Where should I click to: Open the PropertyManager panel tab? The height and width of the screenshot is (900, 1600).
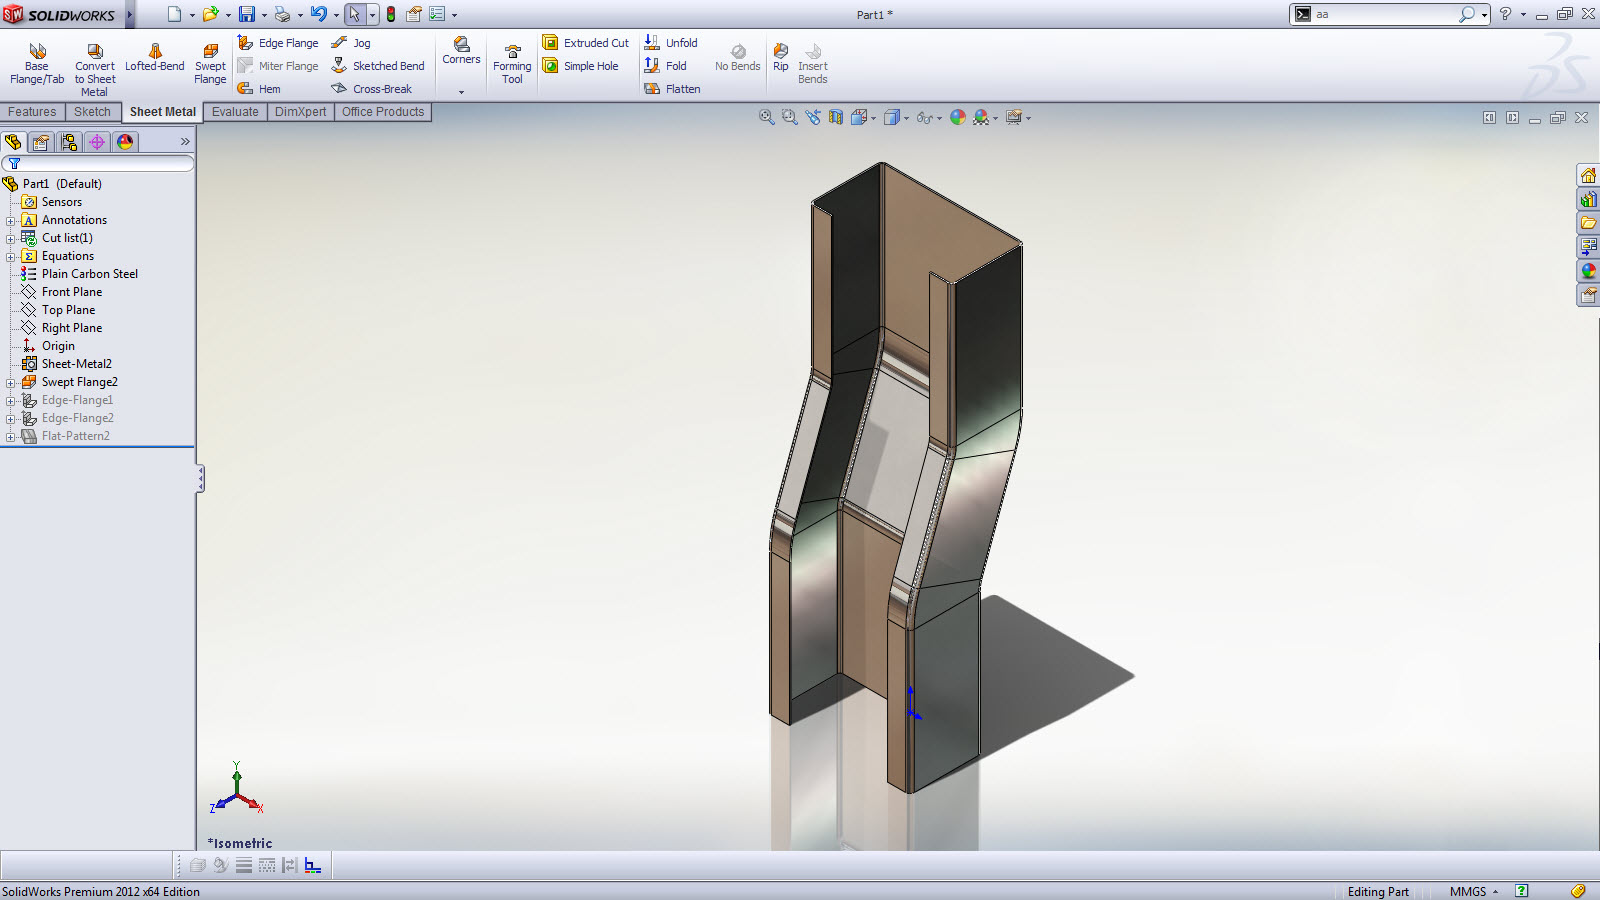(x=41, y=142)
